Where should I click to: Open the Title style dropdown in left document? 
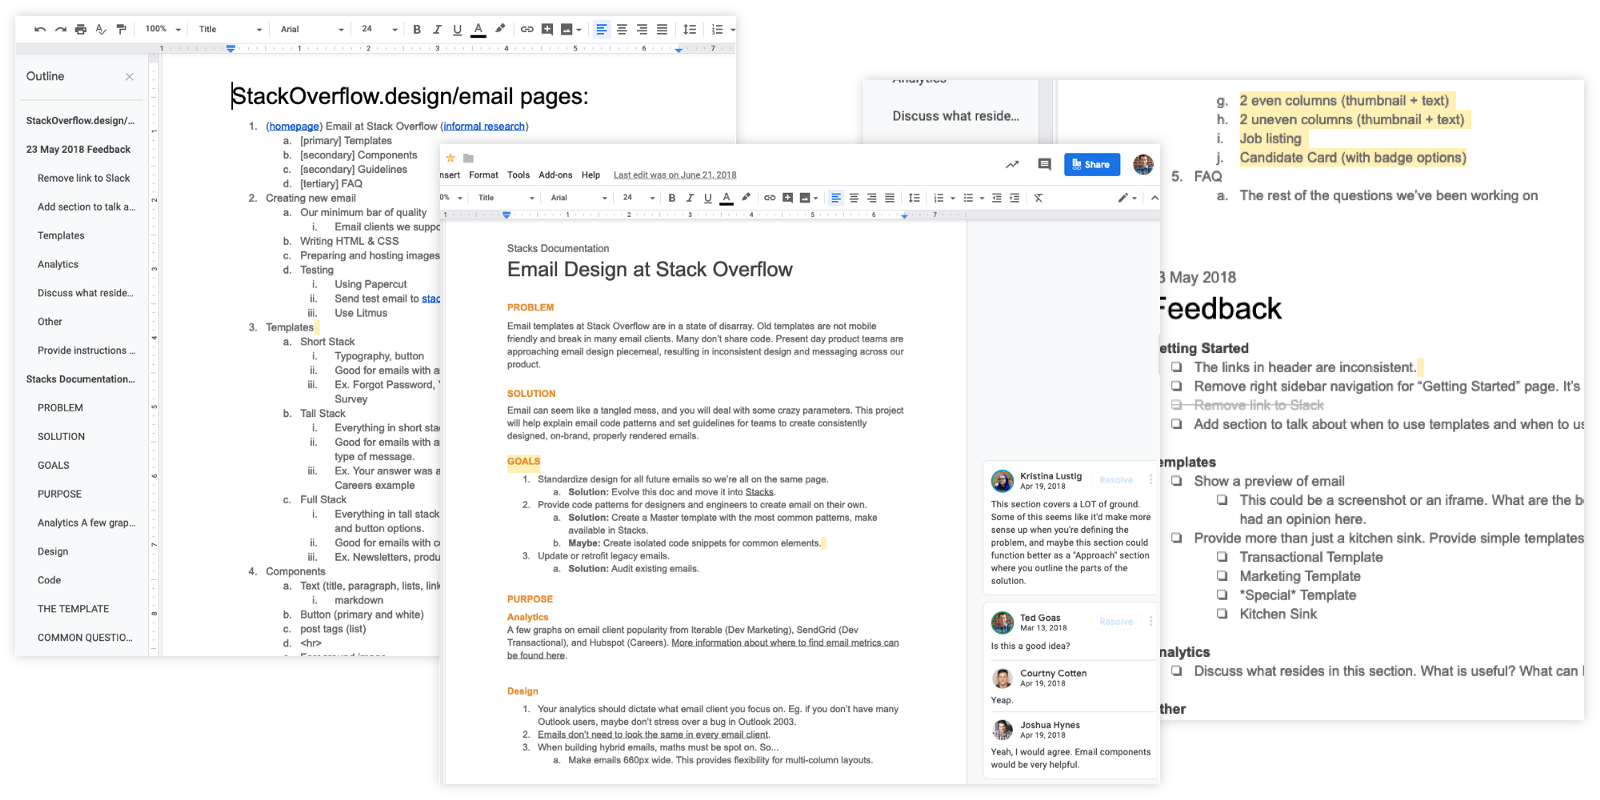(230, 29)
